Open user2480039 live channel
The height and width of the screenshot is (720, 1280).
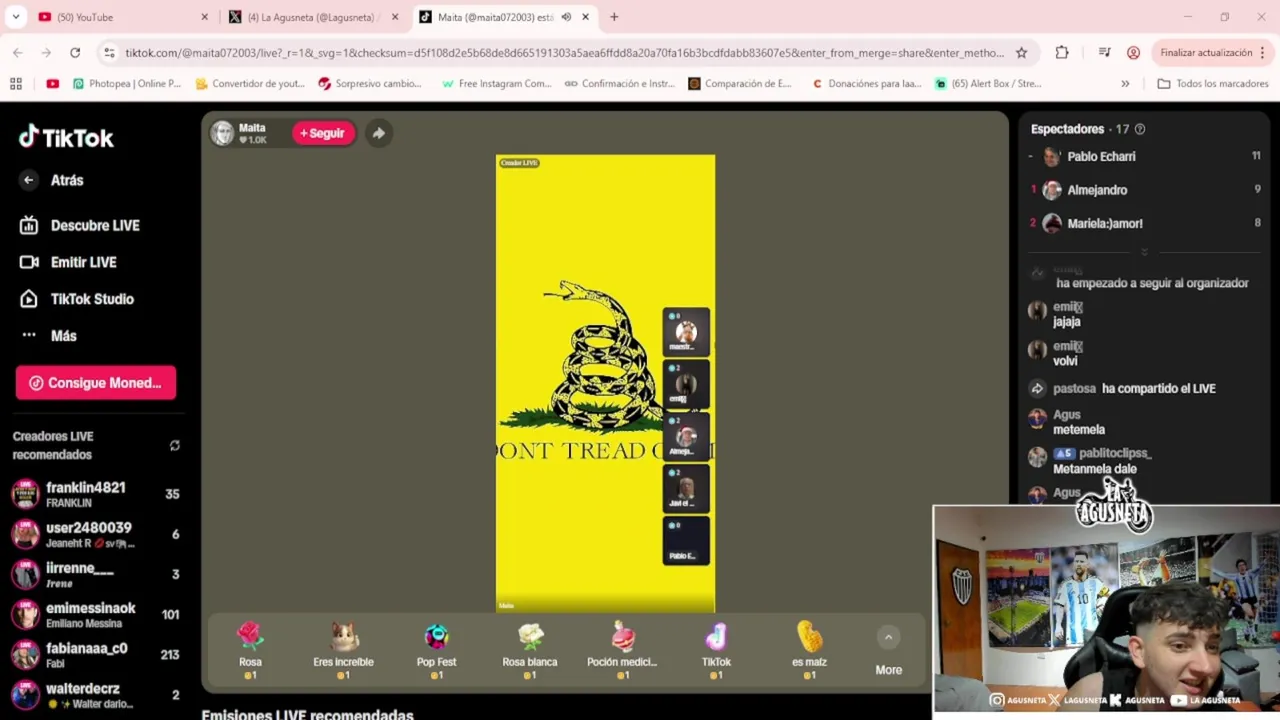[95, 534]
